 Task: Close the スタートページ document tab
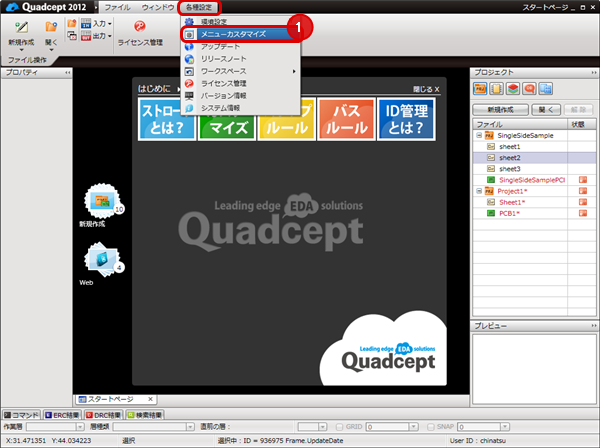[x=150, y=399]
